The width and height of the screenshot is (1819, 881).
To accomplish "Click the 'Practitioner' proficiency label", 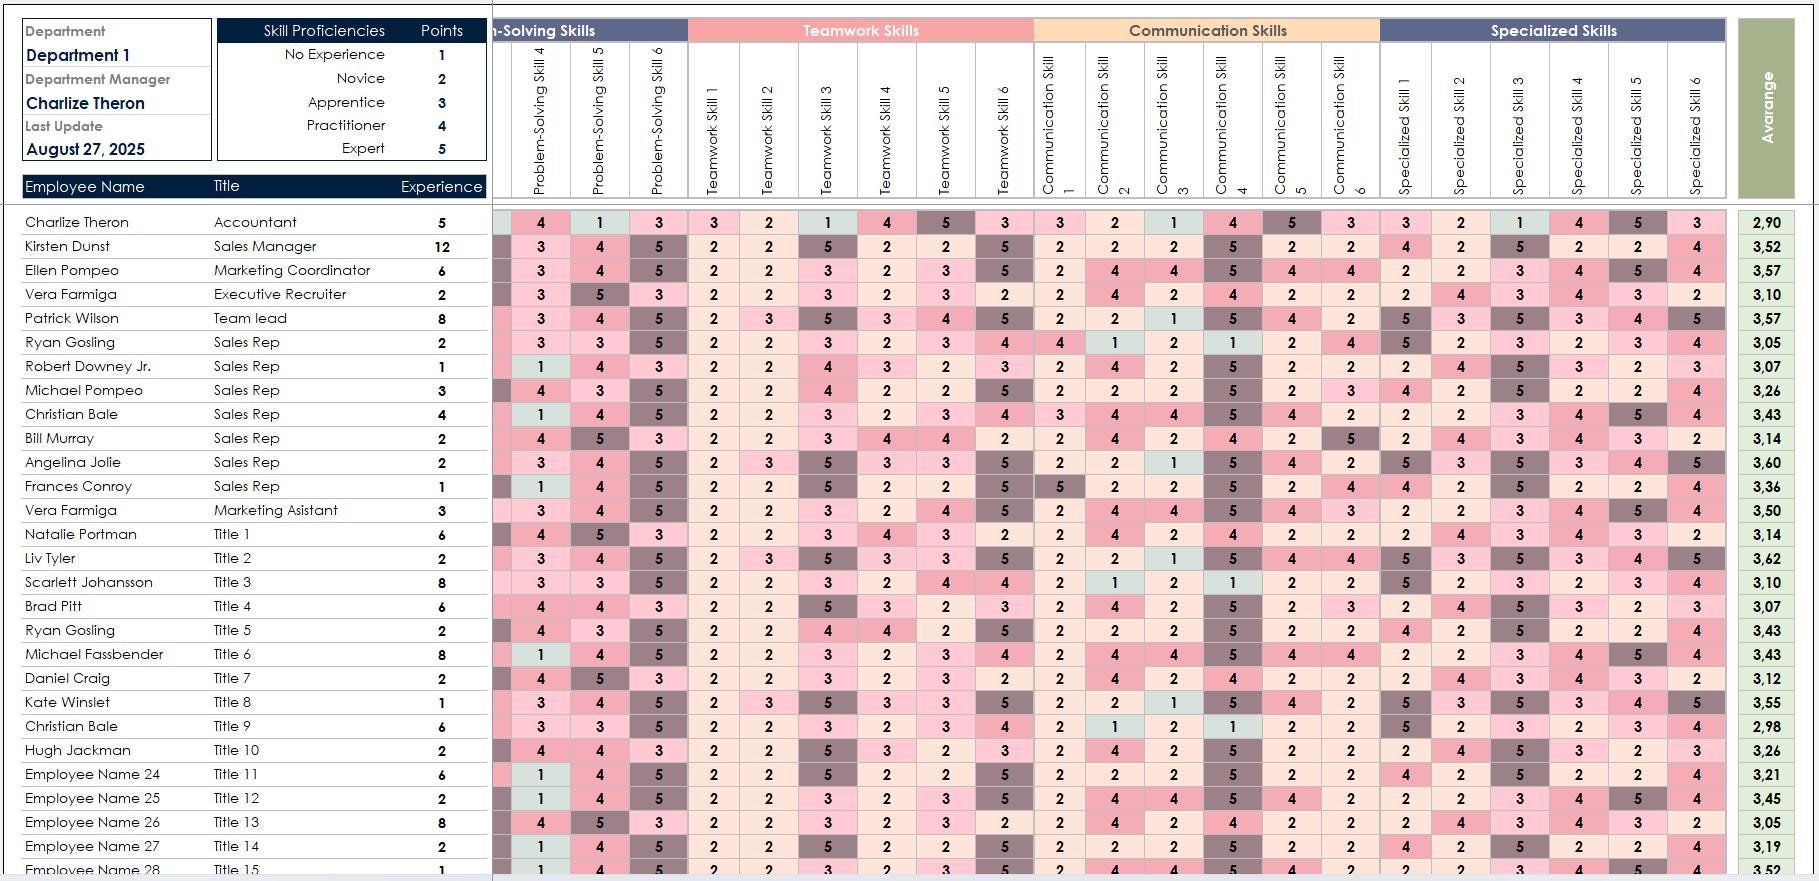I will coord(345,125).
